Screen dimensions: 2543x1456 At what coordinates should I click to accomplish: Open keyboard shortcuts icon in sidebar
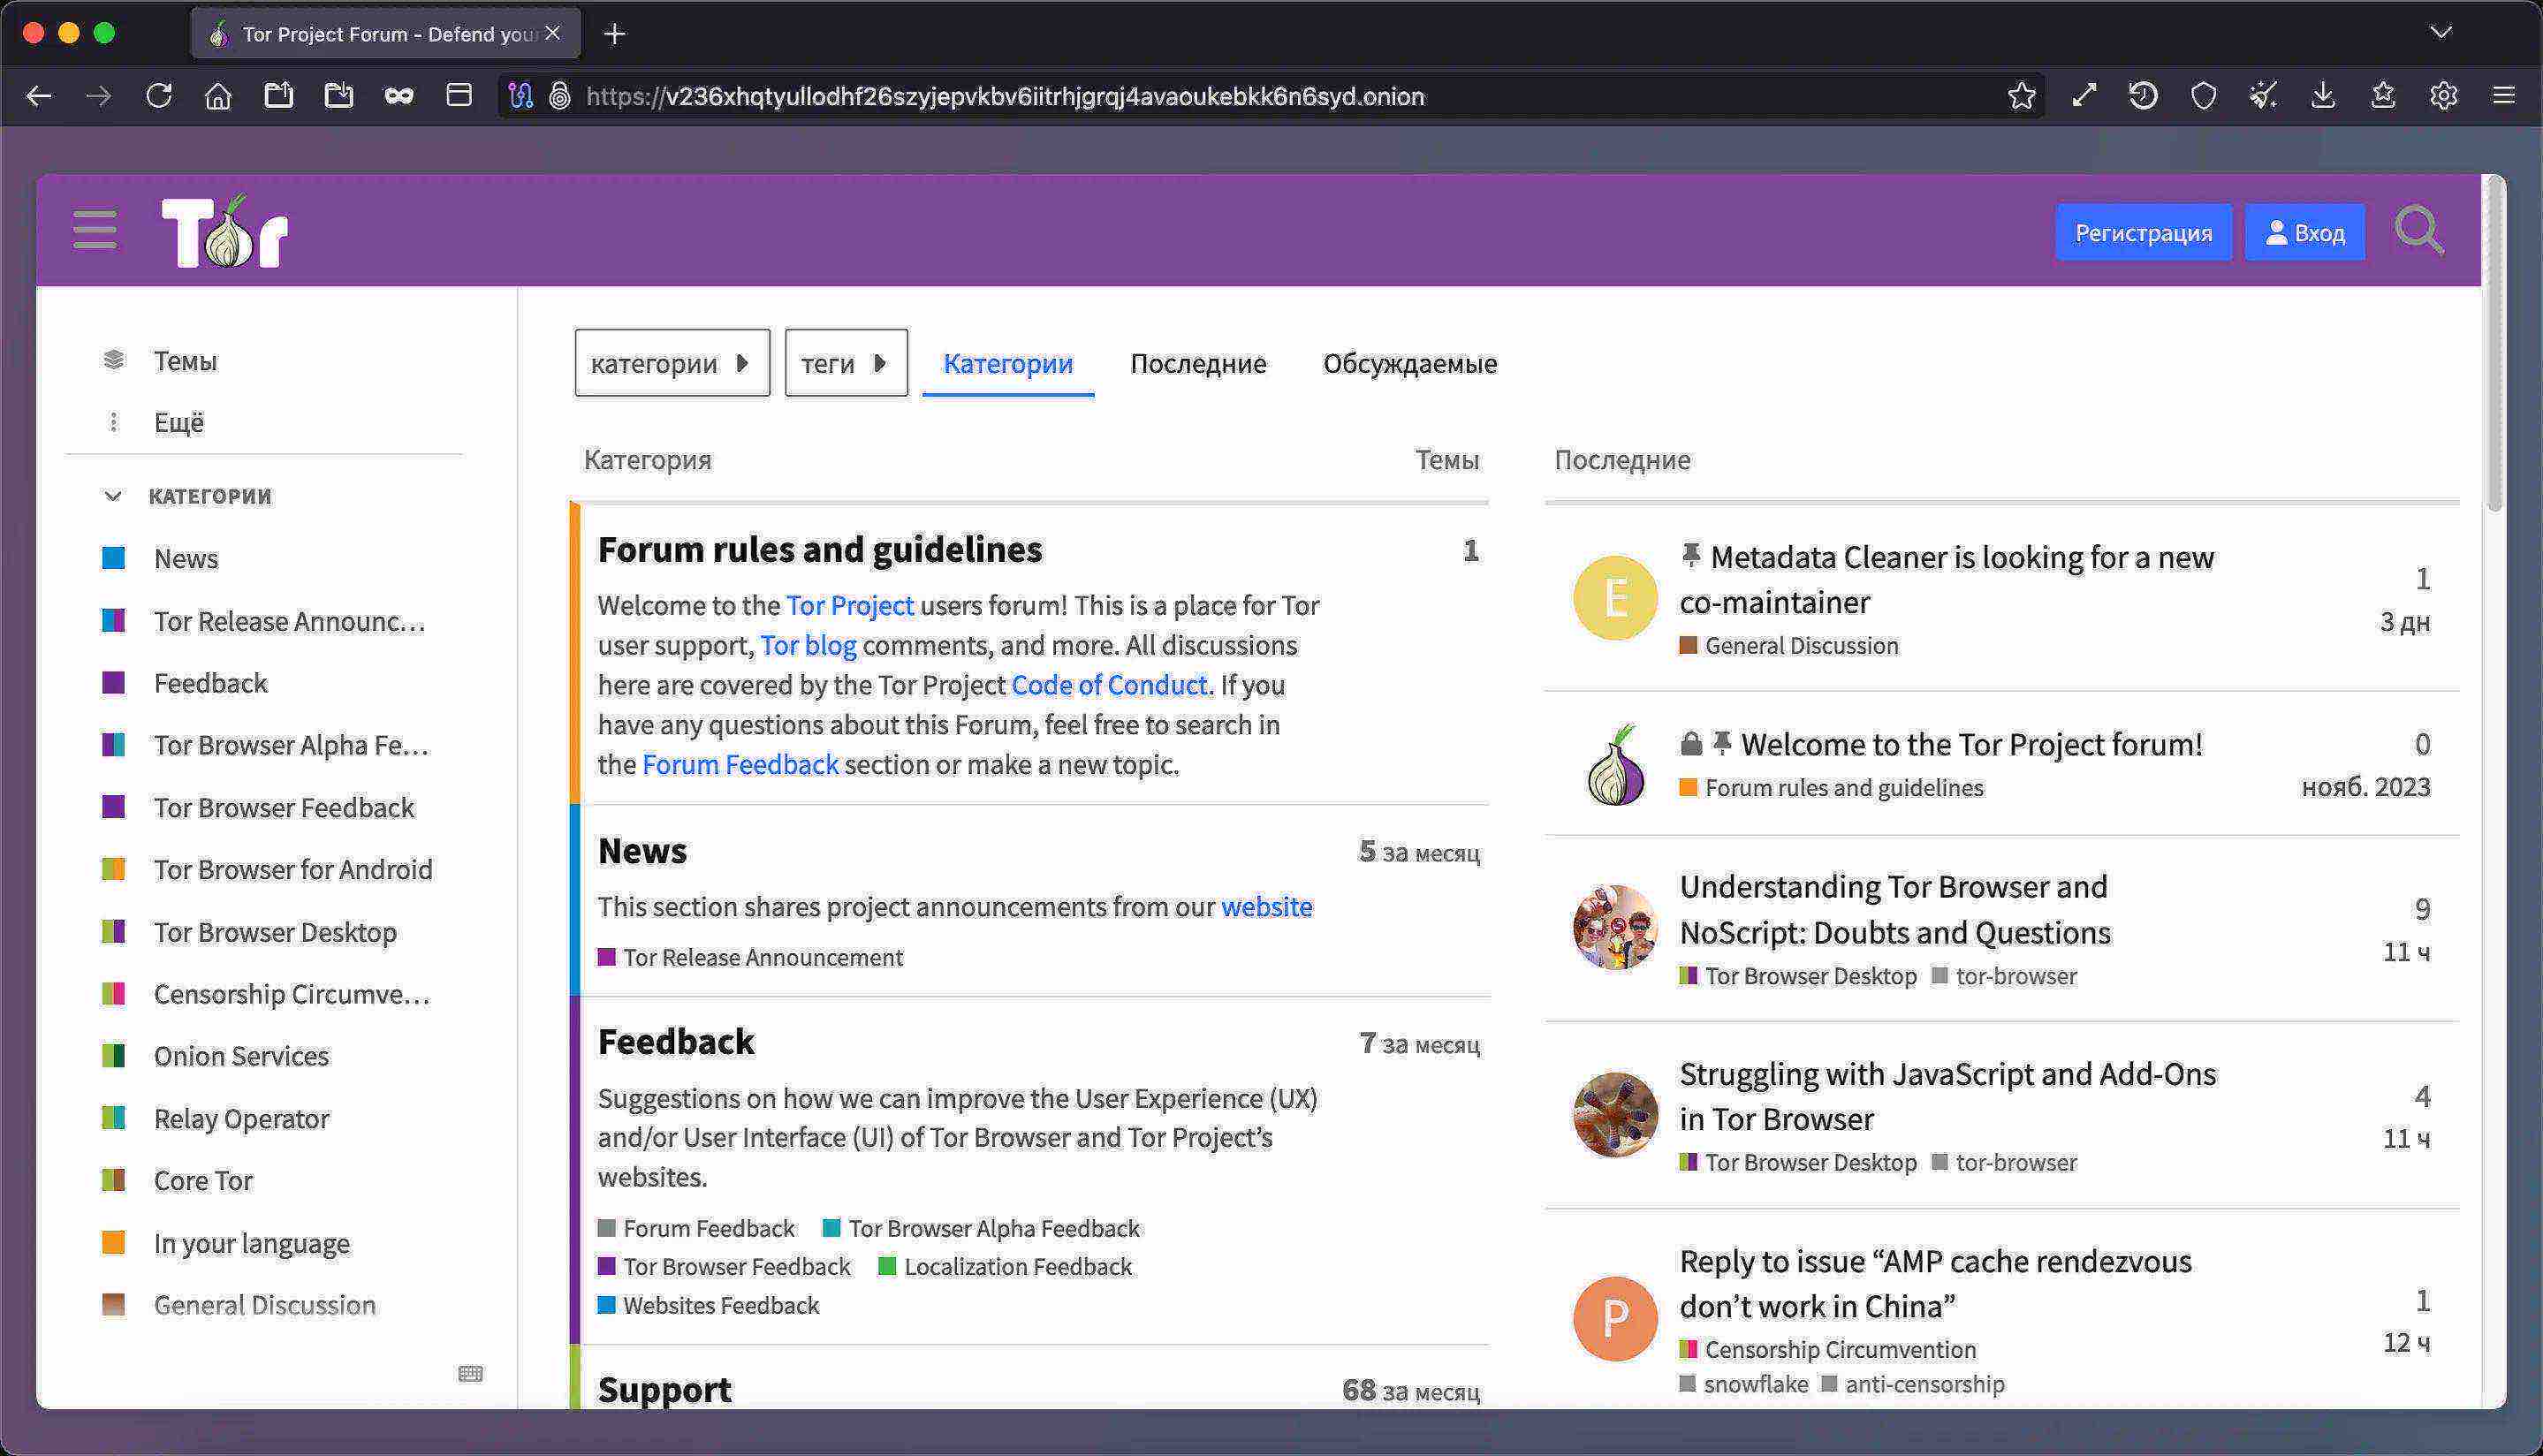tap(470, 1373)
